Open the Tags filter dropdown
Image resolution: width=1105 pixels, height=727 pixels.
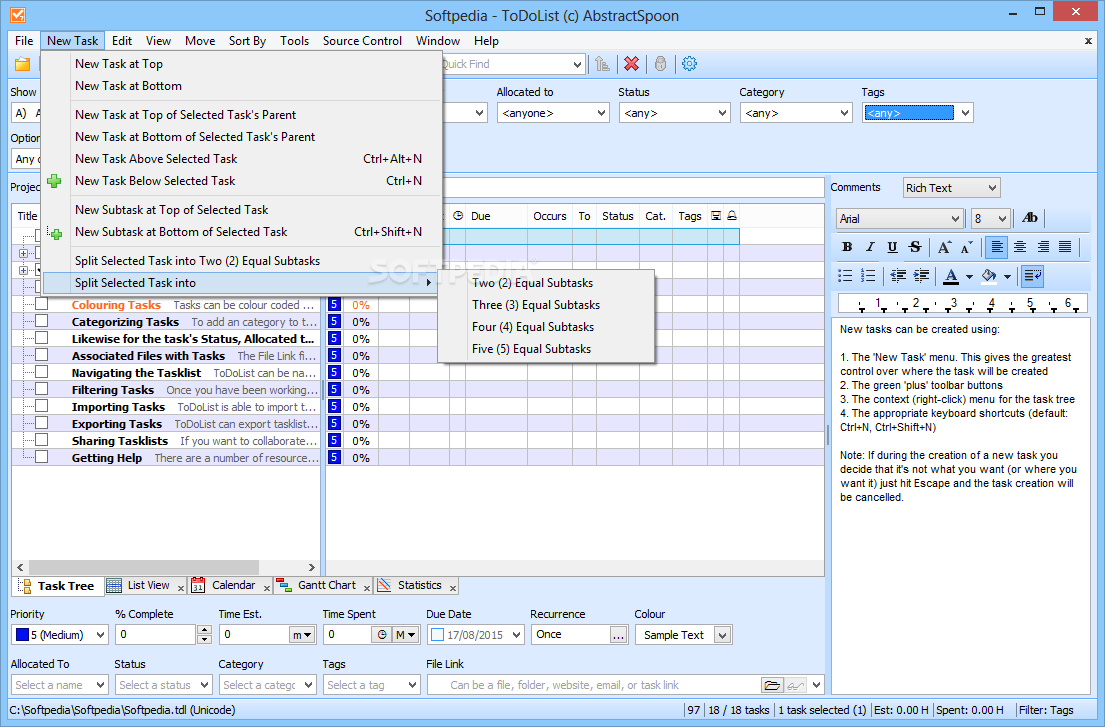[965, 113]
